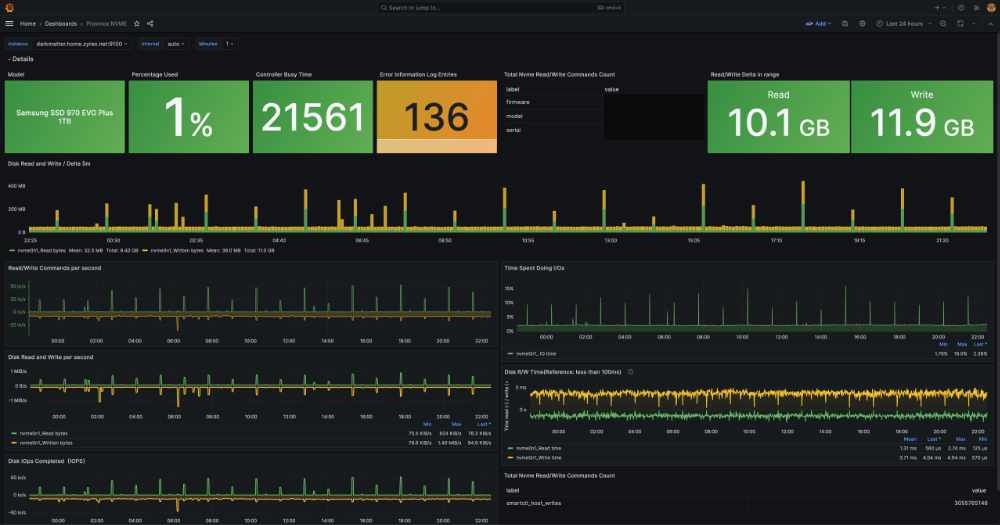Screen dimensions: 1000x525
Task: Open the help question-mark icon
Action: 961,8
